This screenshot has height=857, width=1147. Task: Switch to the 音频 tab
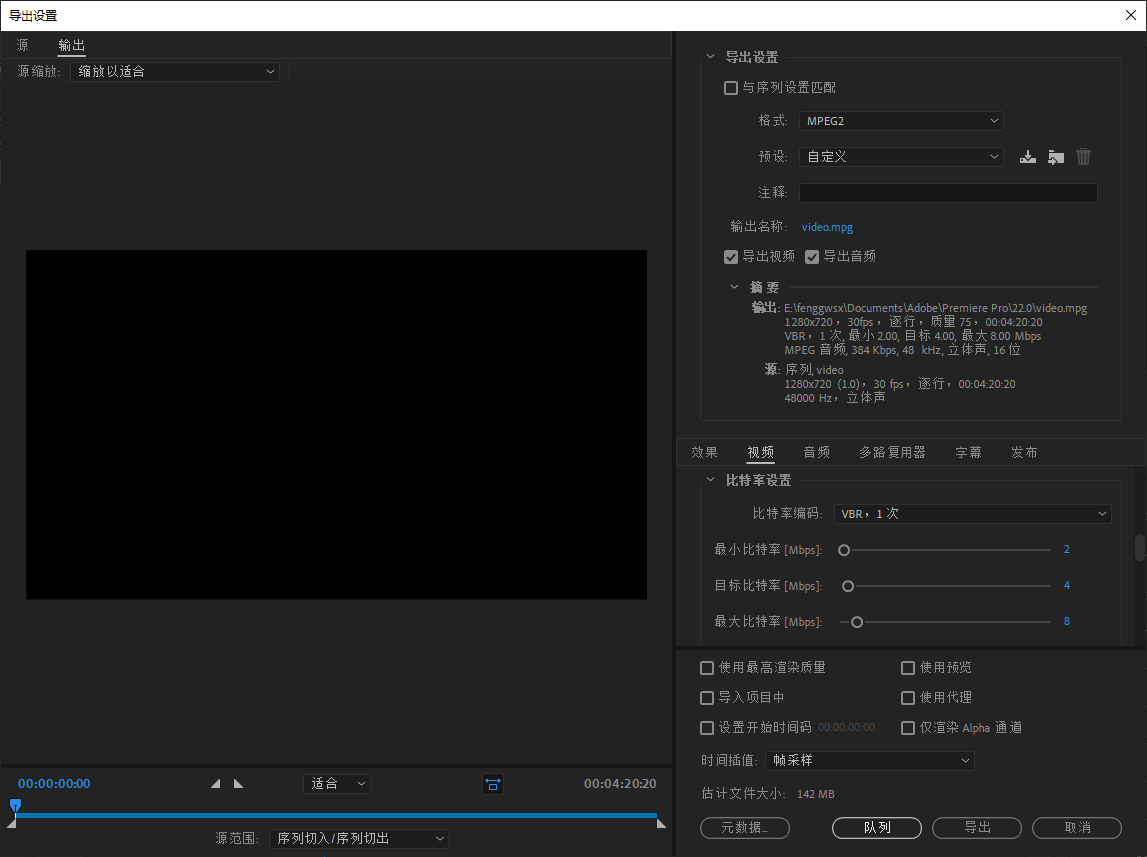point(817,452)
